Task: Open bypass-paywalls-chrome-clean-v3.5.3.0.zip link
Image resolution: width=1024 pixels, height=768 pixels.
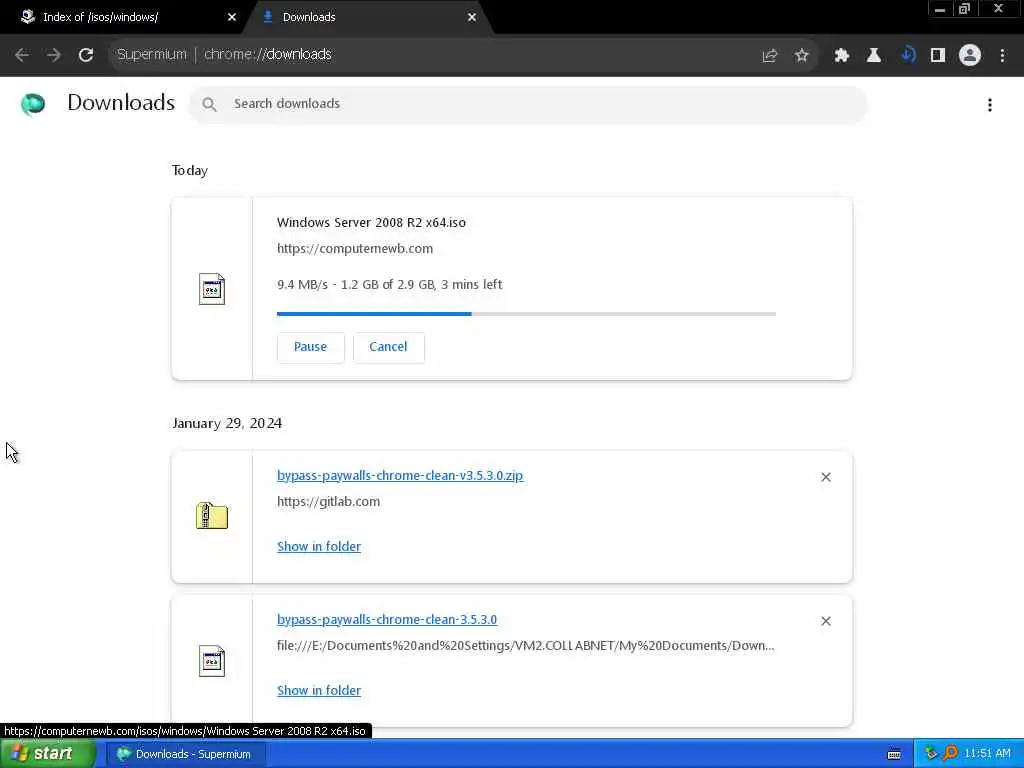Action: pyautogui.click(x=400, y=475)
